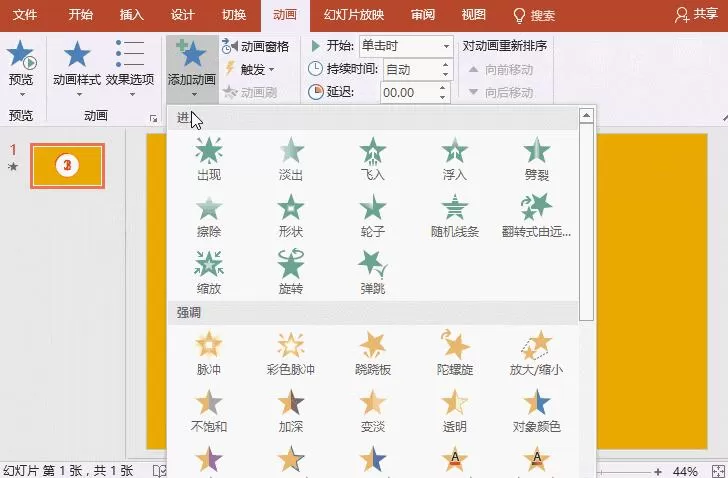728x478 pixels.
Task: Open the 文件 tab
Action: tap(25, 15)
